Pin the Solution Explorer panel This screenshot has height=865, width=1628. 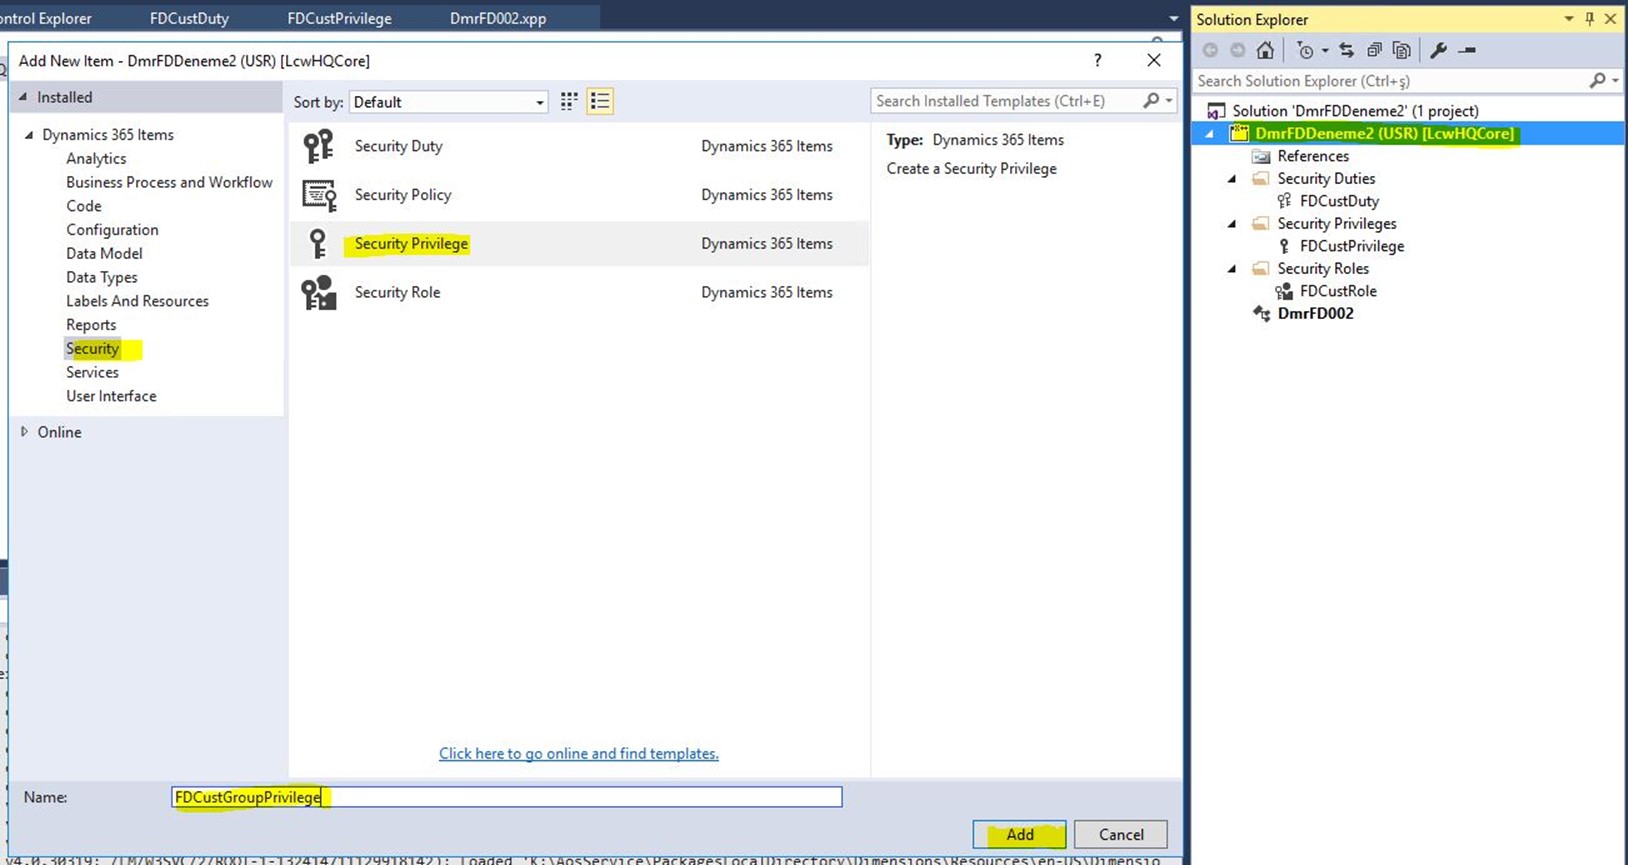(x=1589, y=19)
